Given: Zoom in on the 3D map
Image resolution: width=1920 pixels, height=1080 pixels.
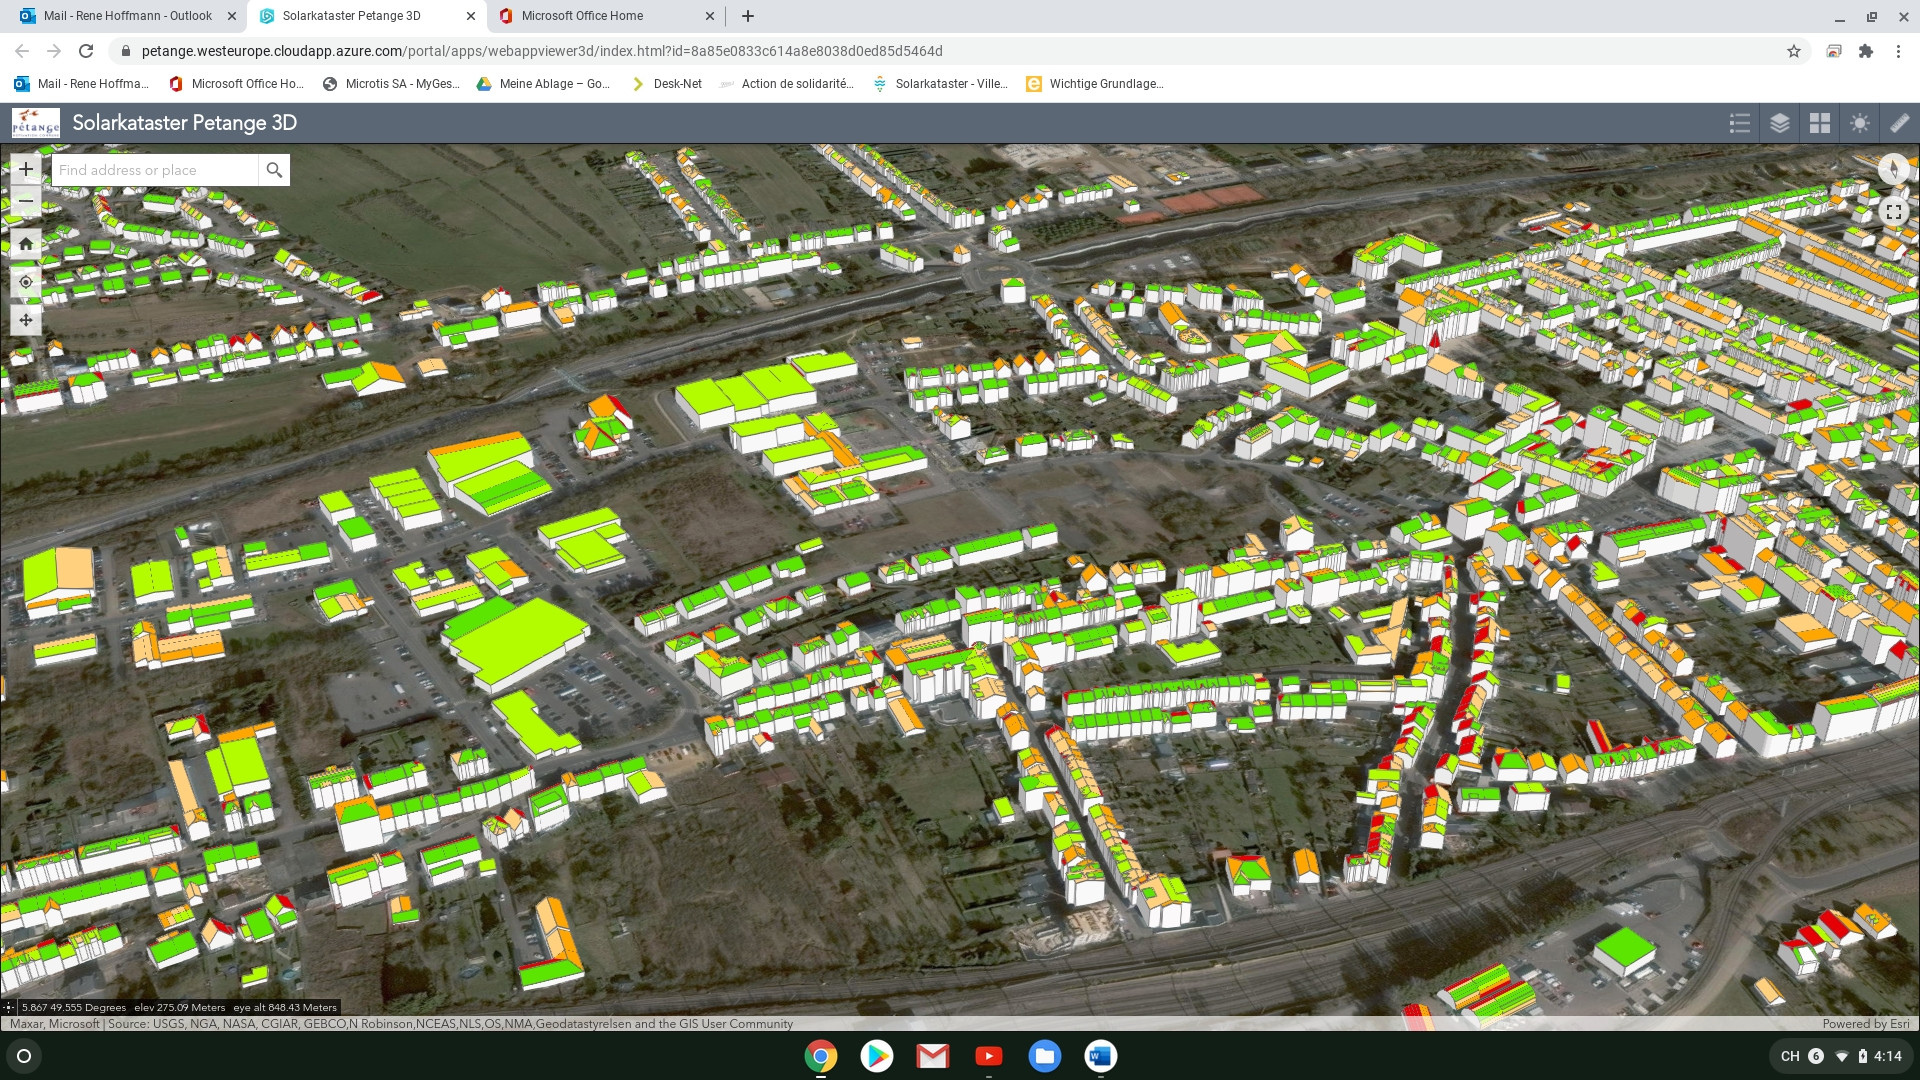Looking at the screenshot, I should [26, 170].
